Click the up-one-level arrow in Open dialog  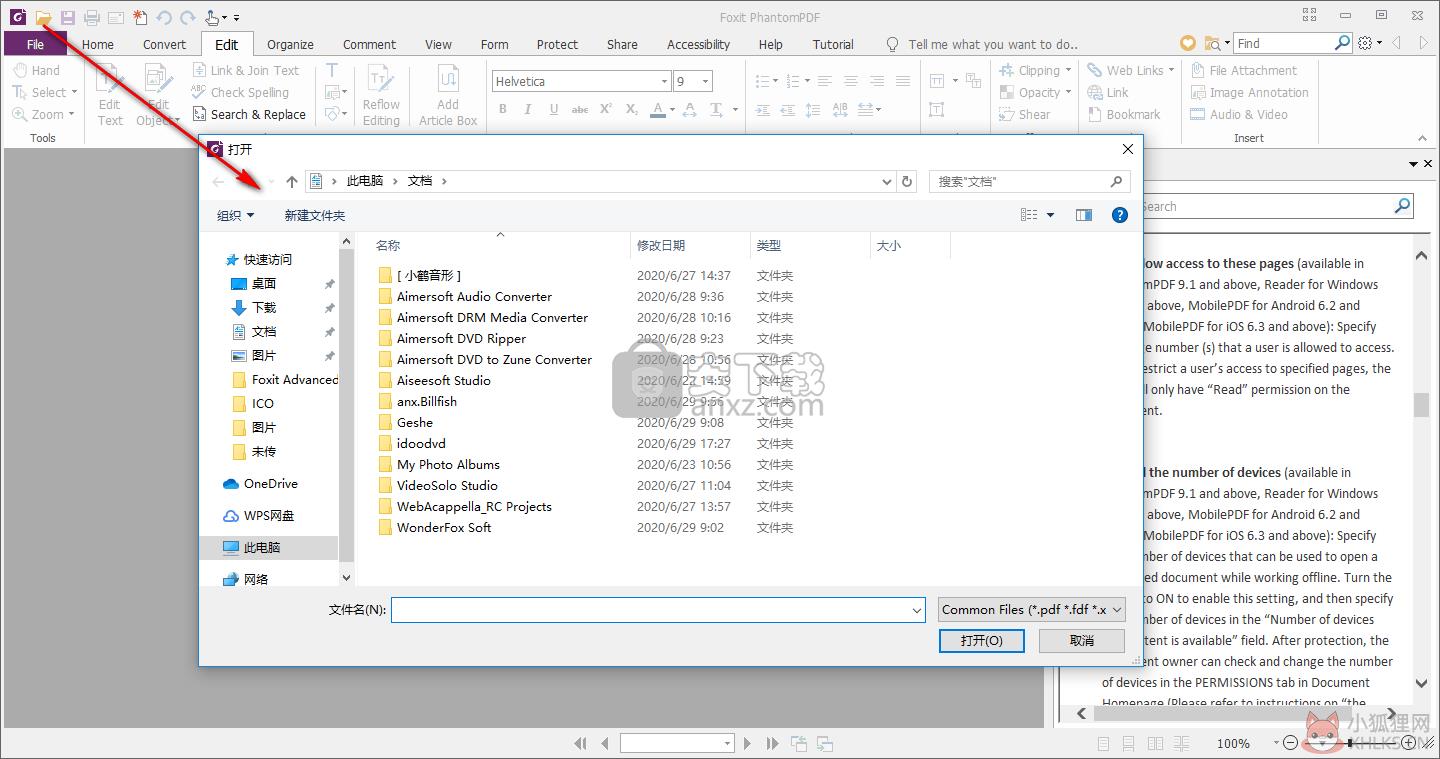tap(291, 181)
